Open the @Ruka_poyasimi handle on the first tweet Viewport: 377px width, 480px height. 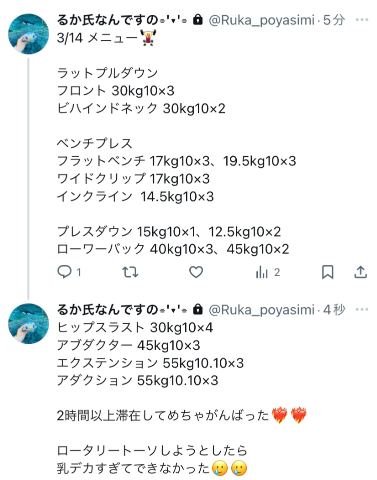tap(262, 20)
